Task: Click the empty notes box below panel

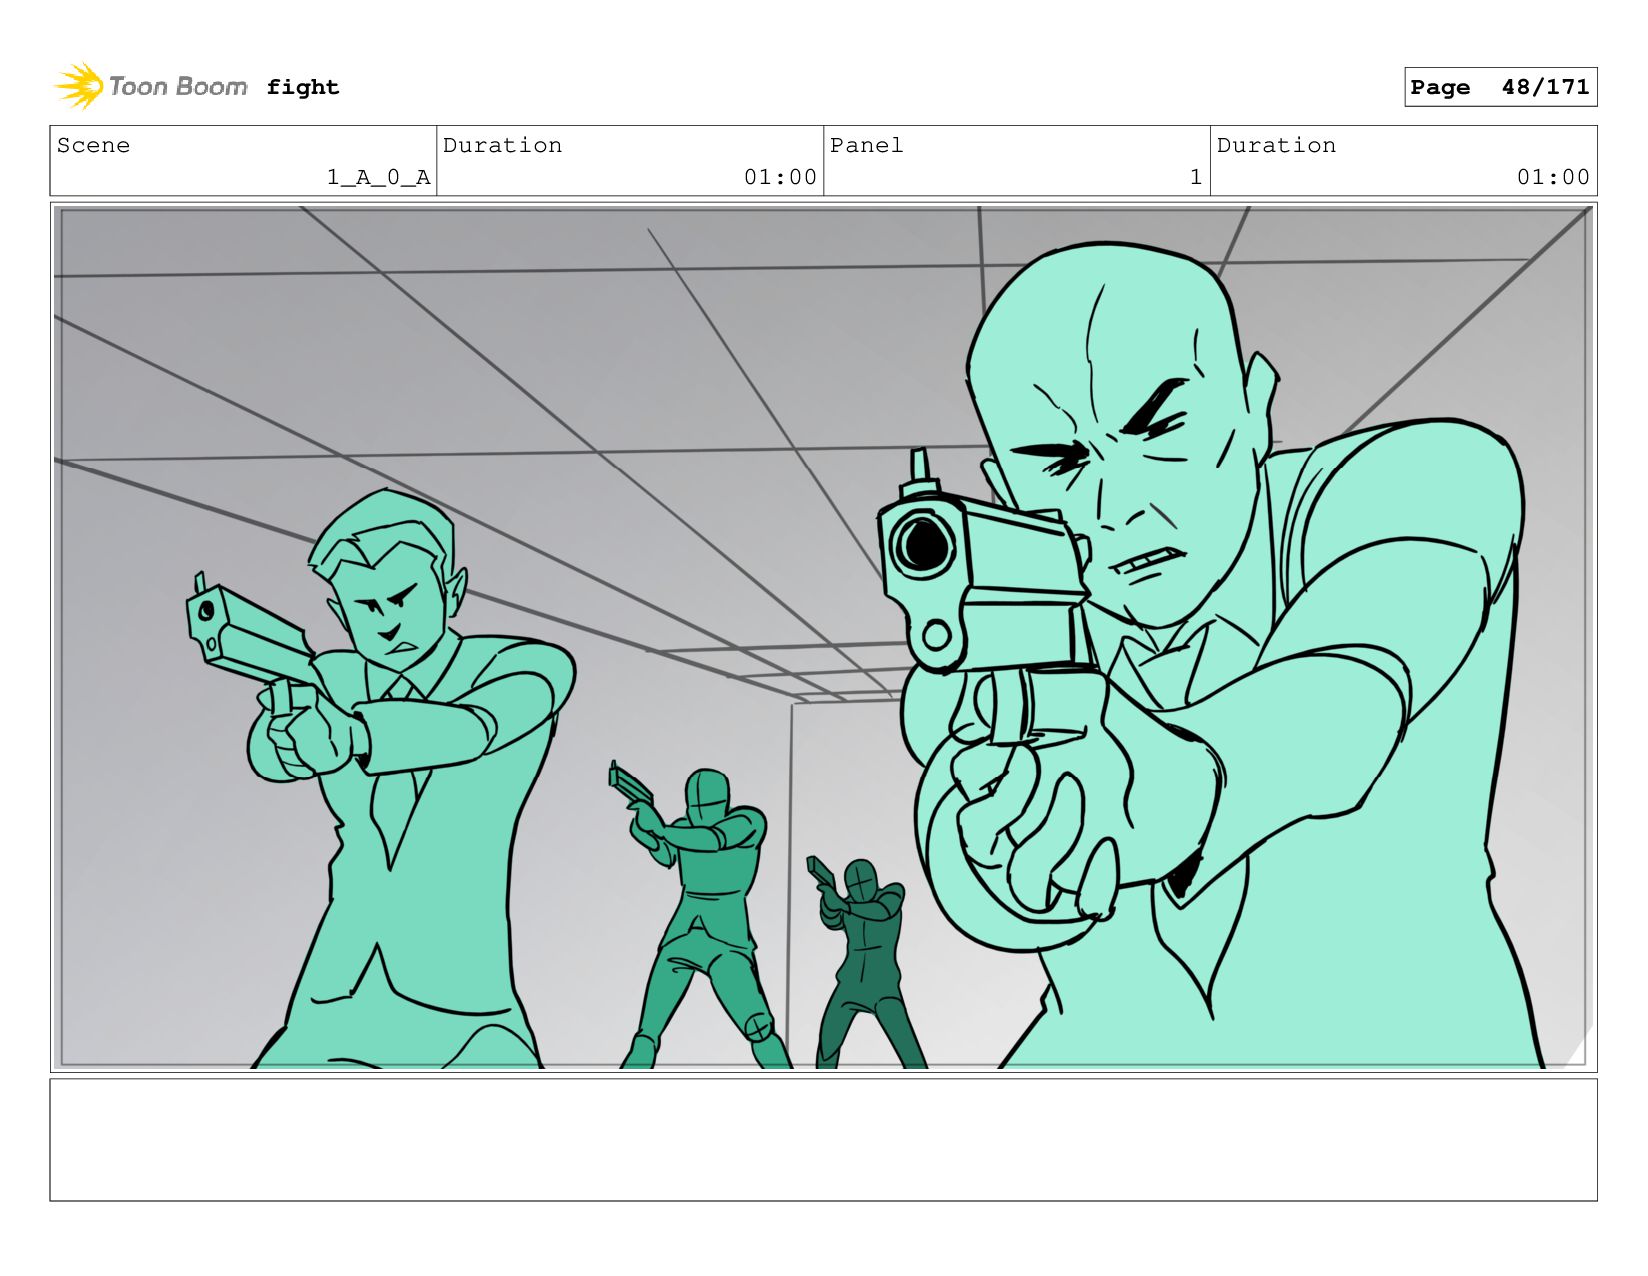Action: (x=823, y=1140)
